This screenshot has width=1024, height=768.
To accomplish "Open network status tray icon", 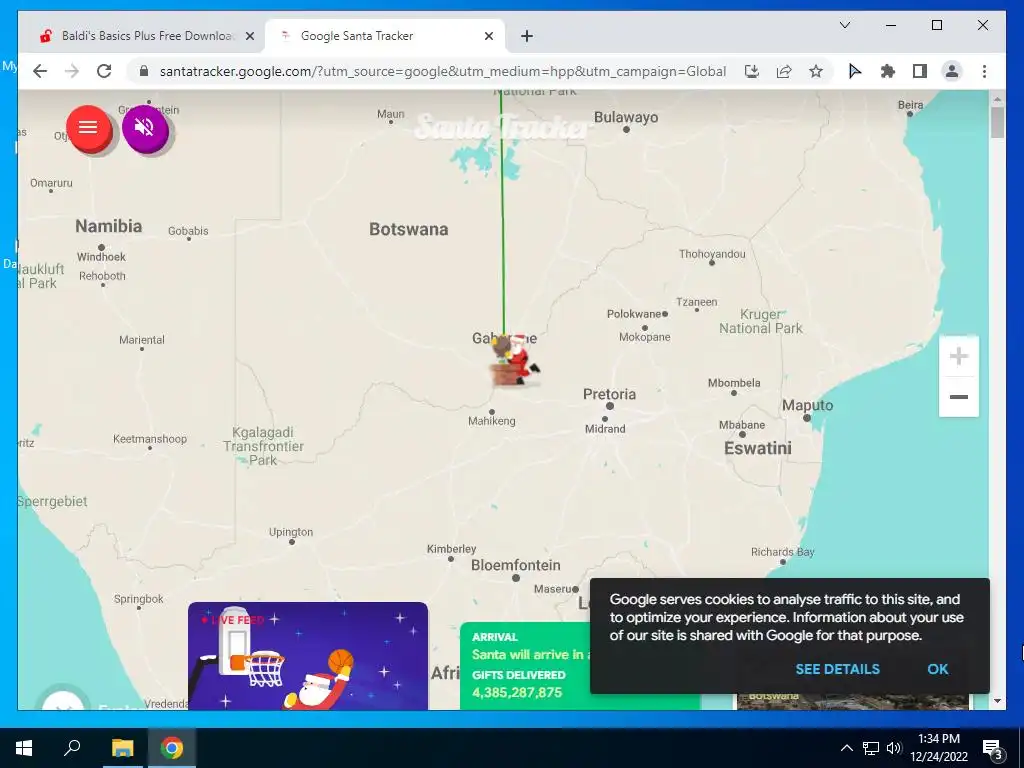I will point(871,748).
